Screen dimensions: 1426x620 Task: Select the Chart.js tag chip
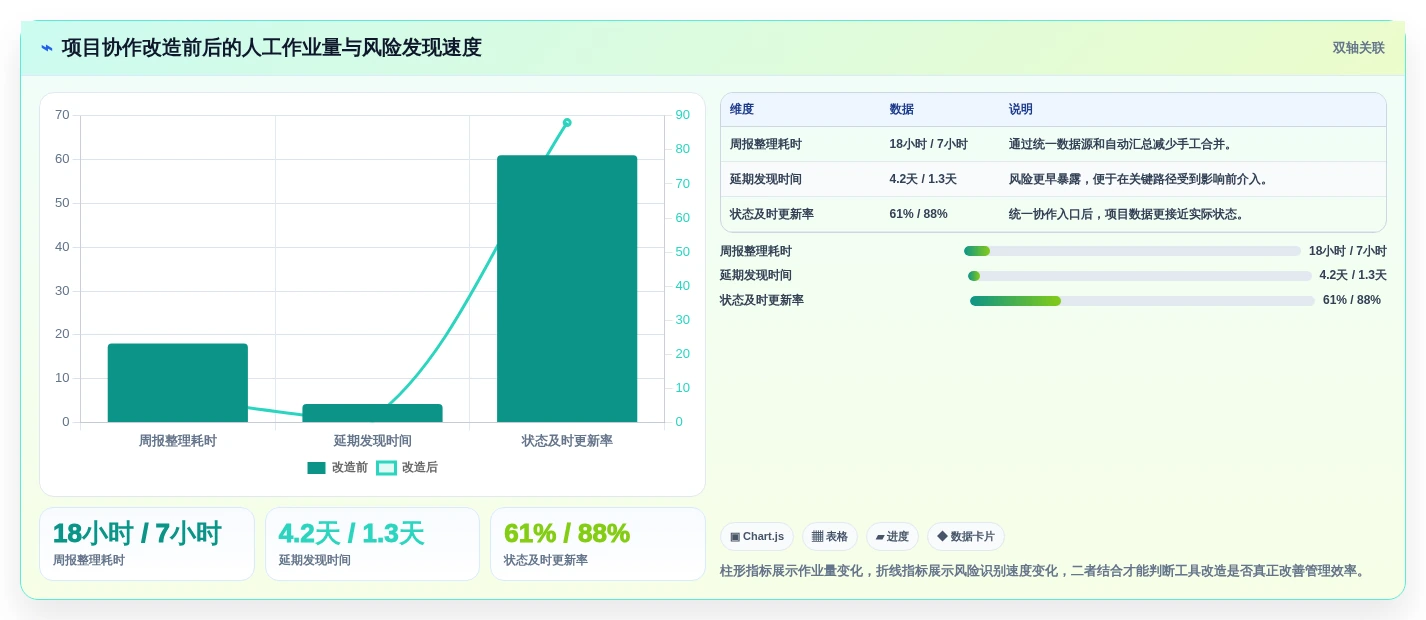click(757, 537)
